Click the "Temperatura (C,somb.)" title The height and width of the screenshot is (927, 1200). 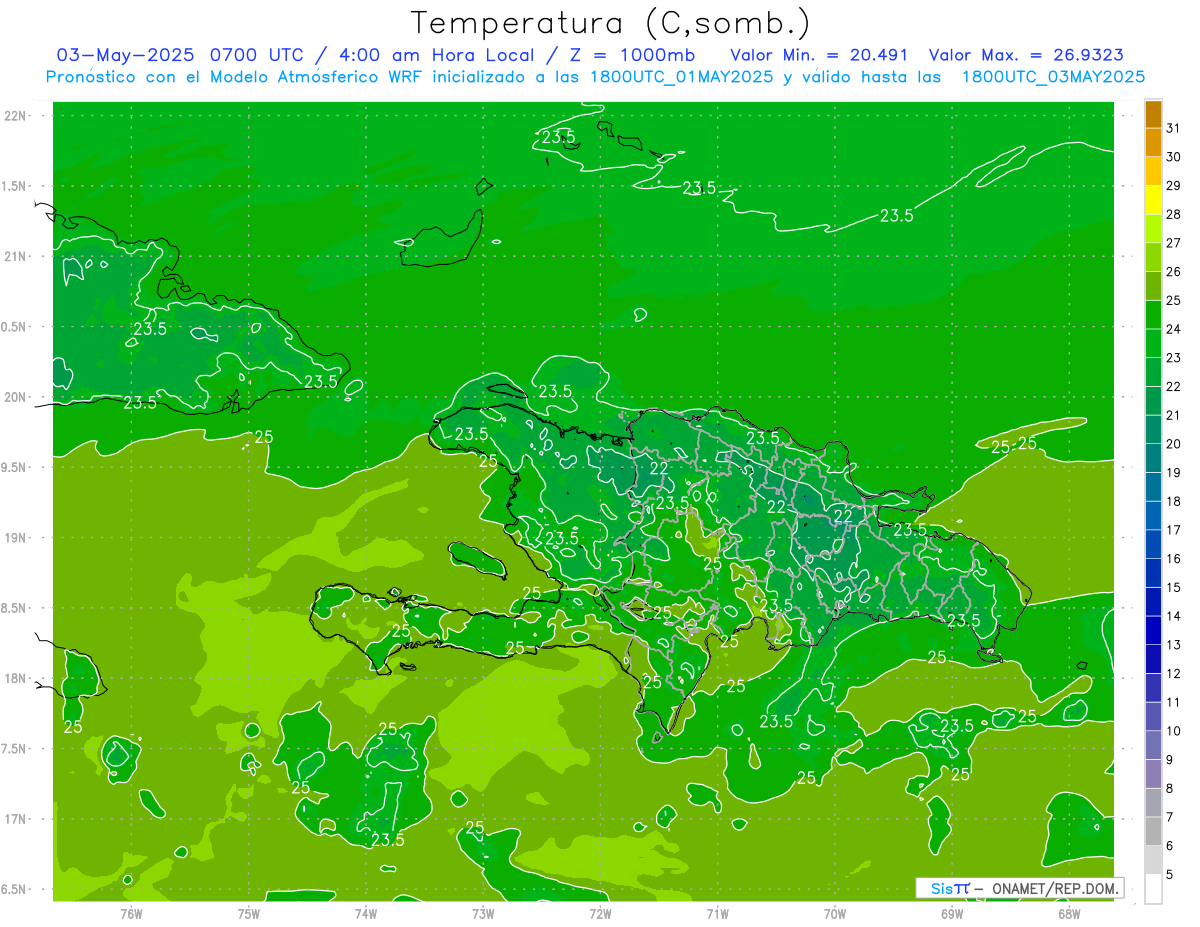click(x=611, y=24)
